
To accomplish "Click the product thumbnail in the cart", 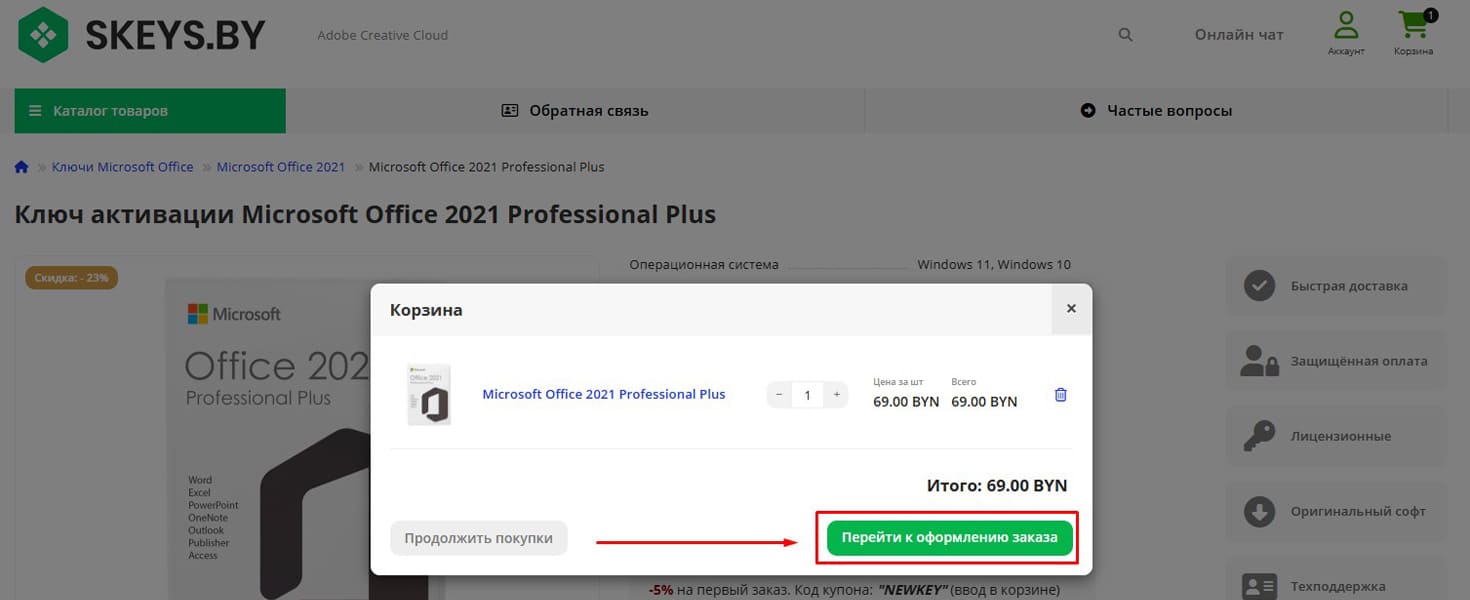I will tap(429, 395).
